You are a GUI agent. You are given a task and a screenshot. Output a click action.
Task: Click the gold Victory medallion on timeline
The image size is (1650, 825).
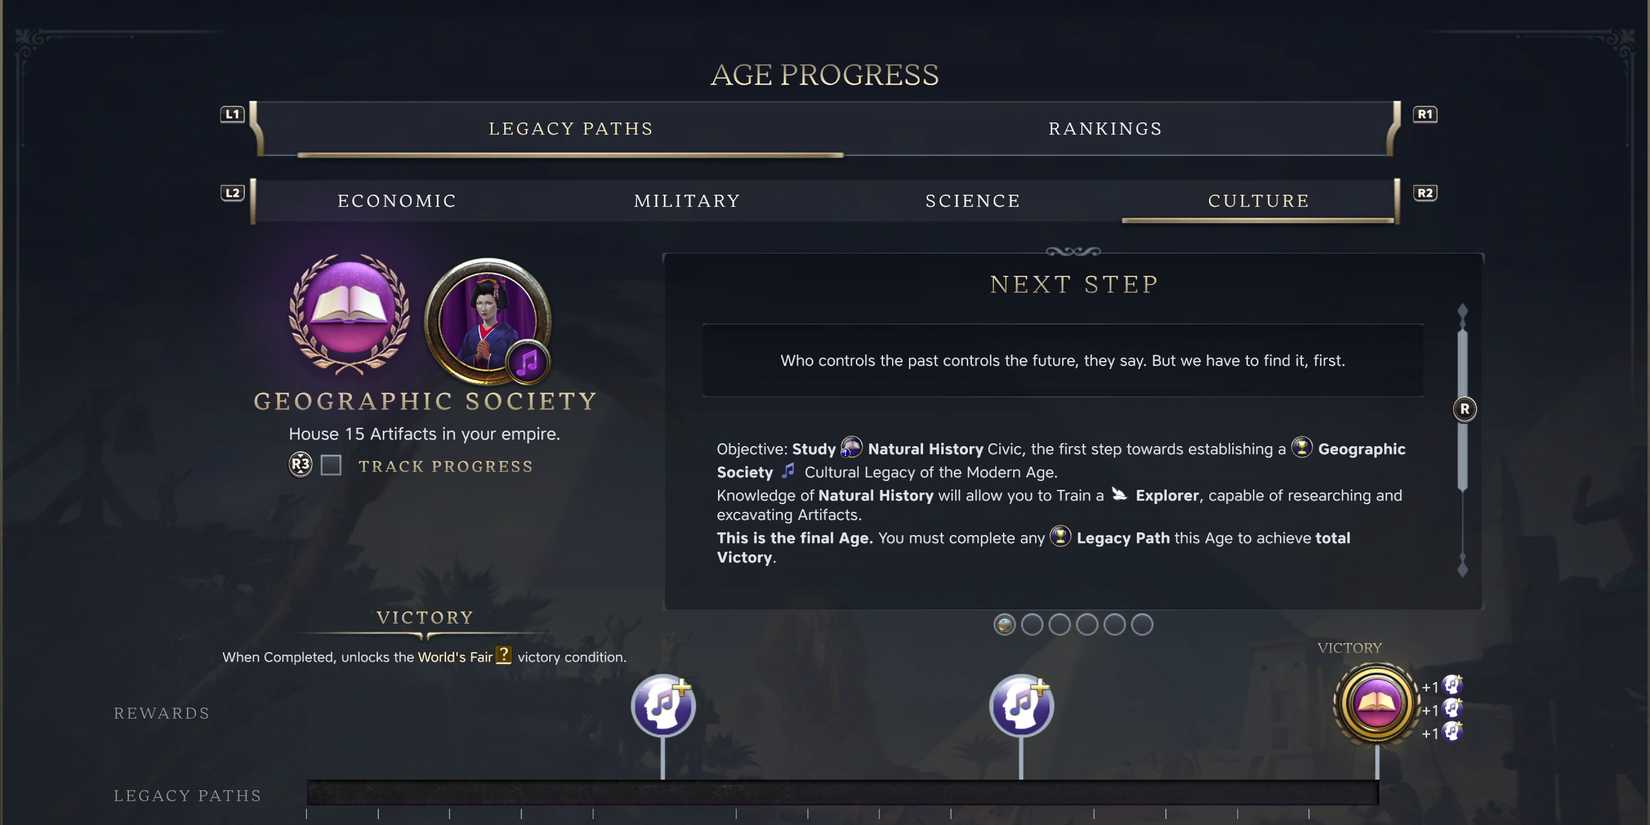pos(1376,703)
